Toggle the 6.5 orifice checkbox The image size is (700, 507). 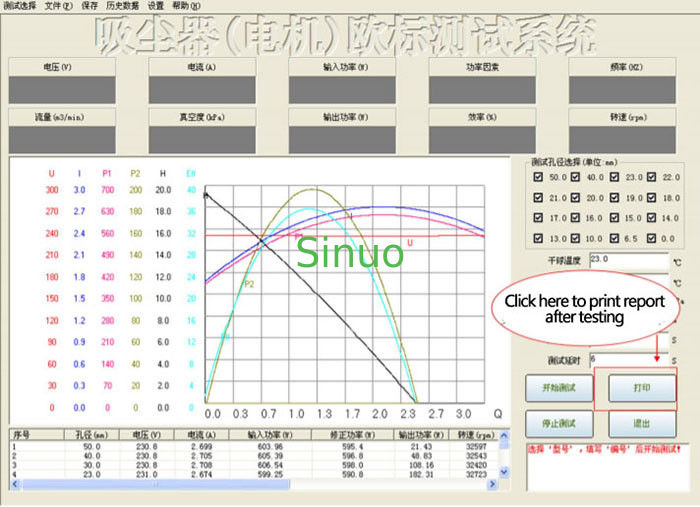click(x=613, y=239)
